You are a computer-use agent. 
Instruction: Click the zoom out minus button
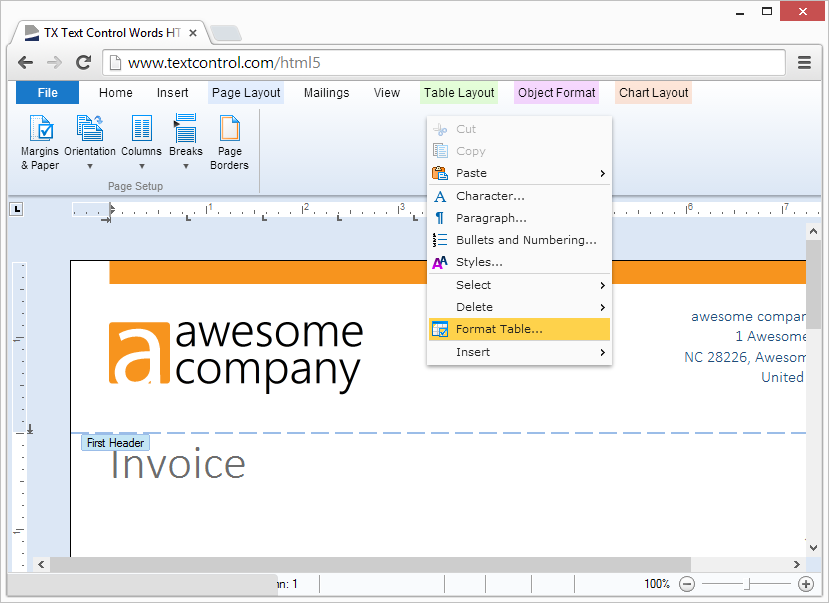[687, 584]
